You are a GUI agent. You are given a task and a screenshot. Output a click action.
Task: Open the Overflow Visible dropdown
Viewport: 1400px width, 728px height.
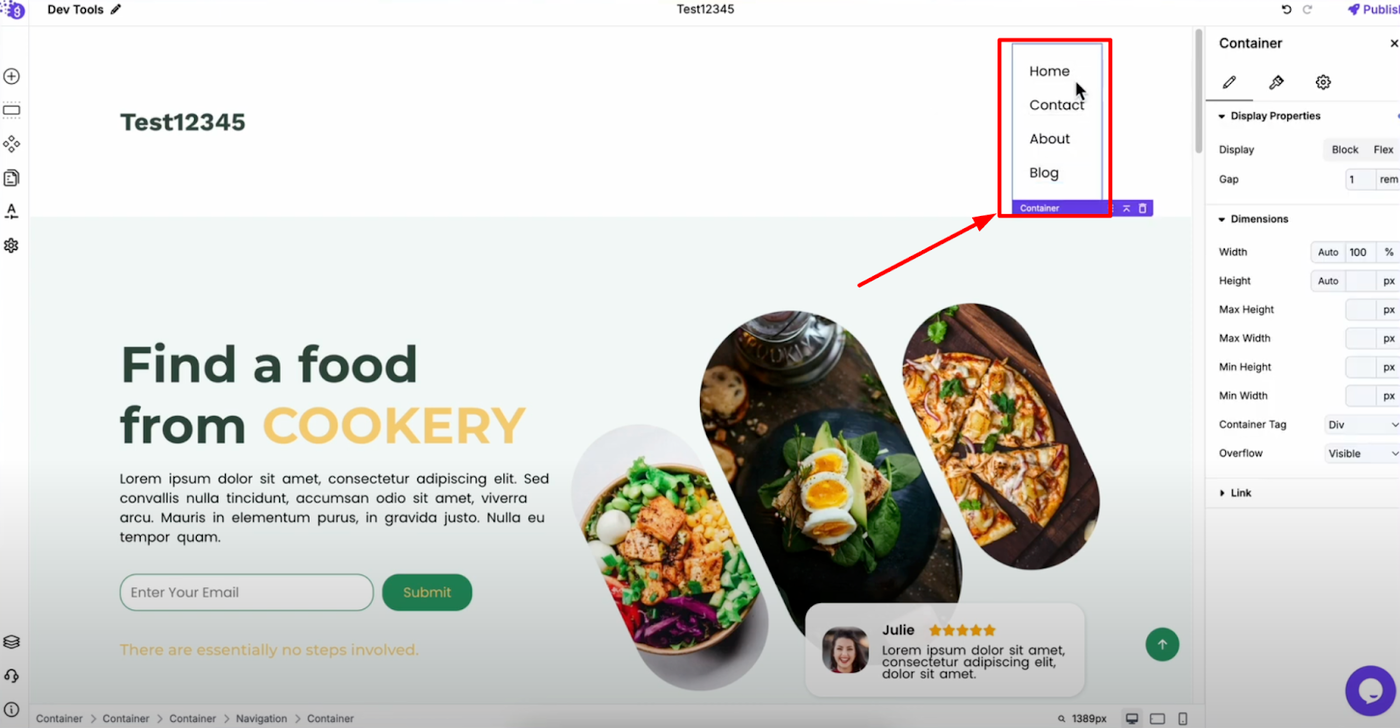click(x=1361, y=453)
